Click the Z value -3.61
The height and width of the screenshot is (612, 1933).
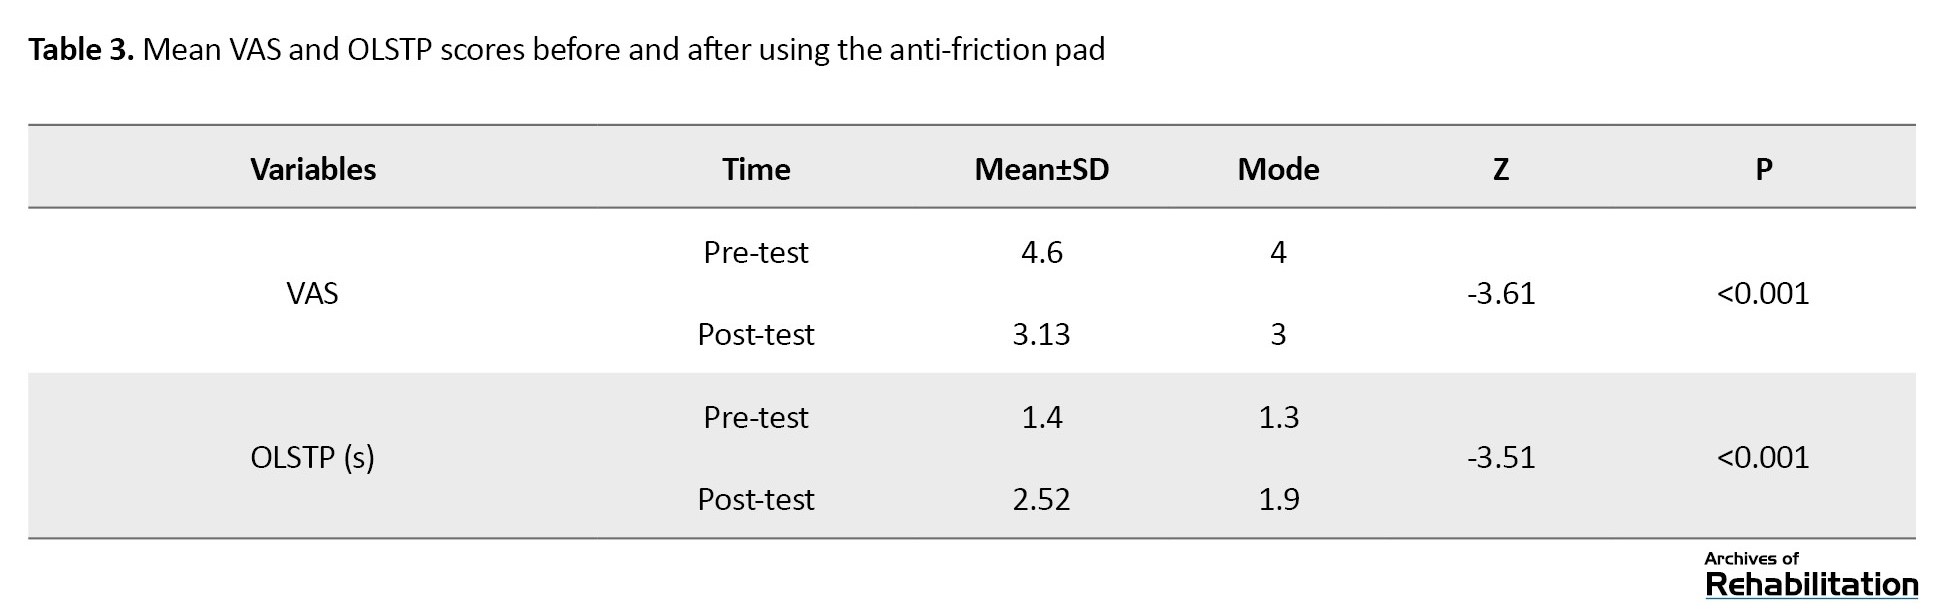point(1500,293)
